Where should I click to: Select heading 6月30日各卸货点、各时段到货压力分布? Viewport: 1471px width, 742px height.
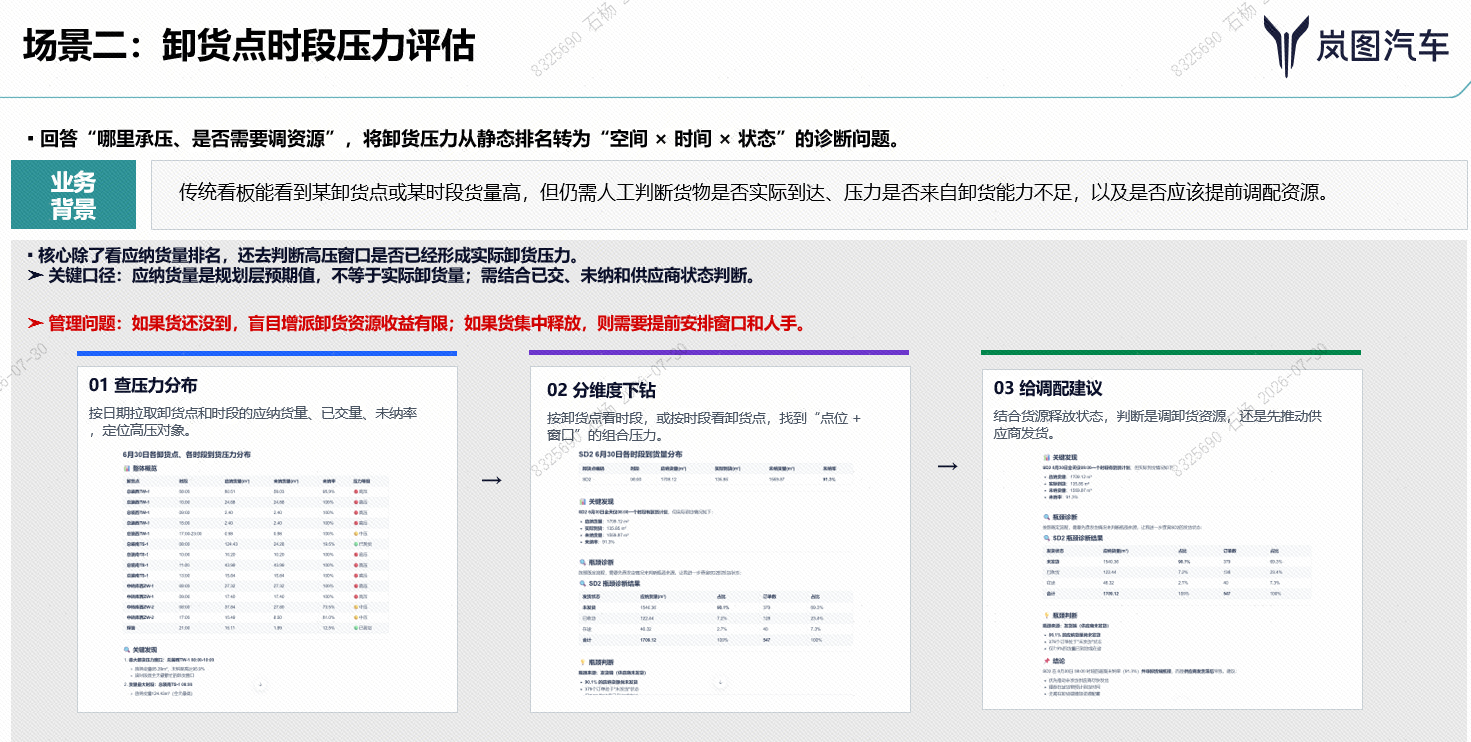click(x=187, y=455)
